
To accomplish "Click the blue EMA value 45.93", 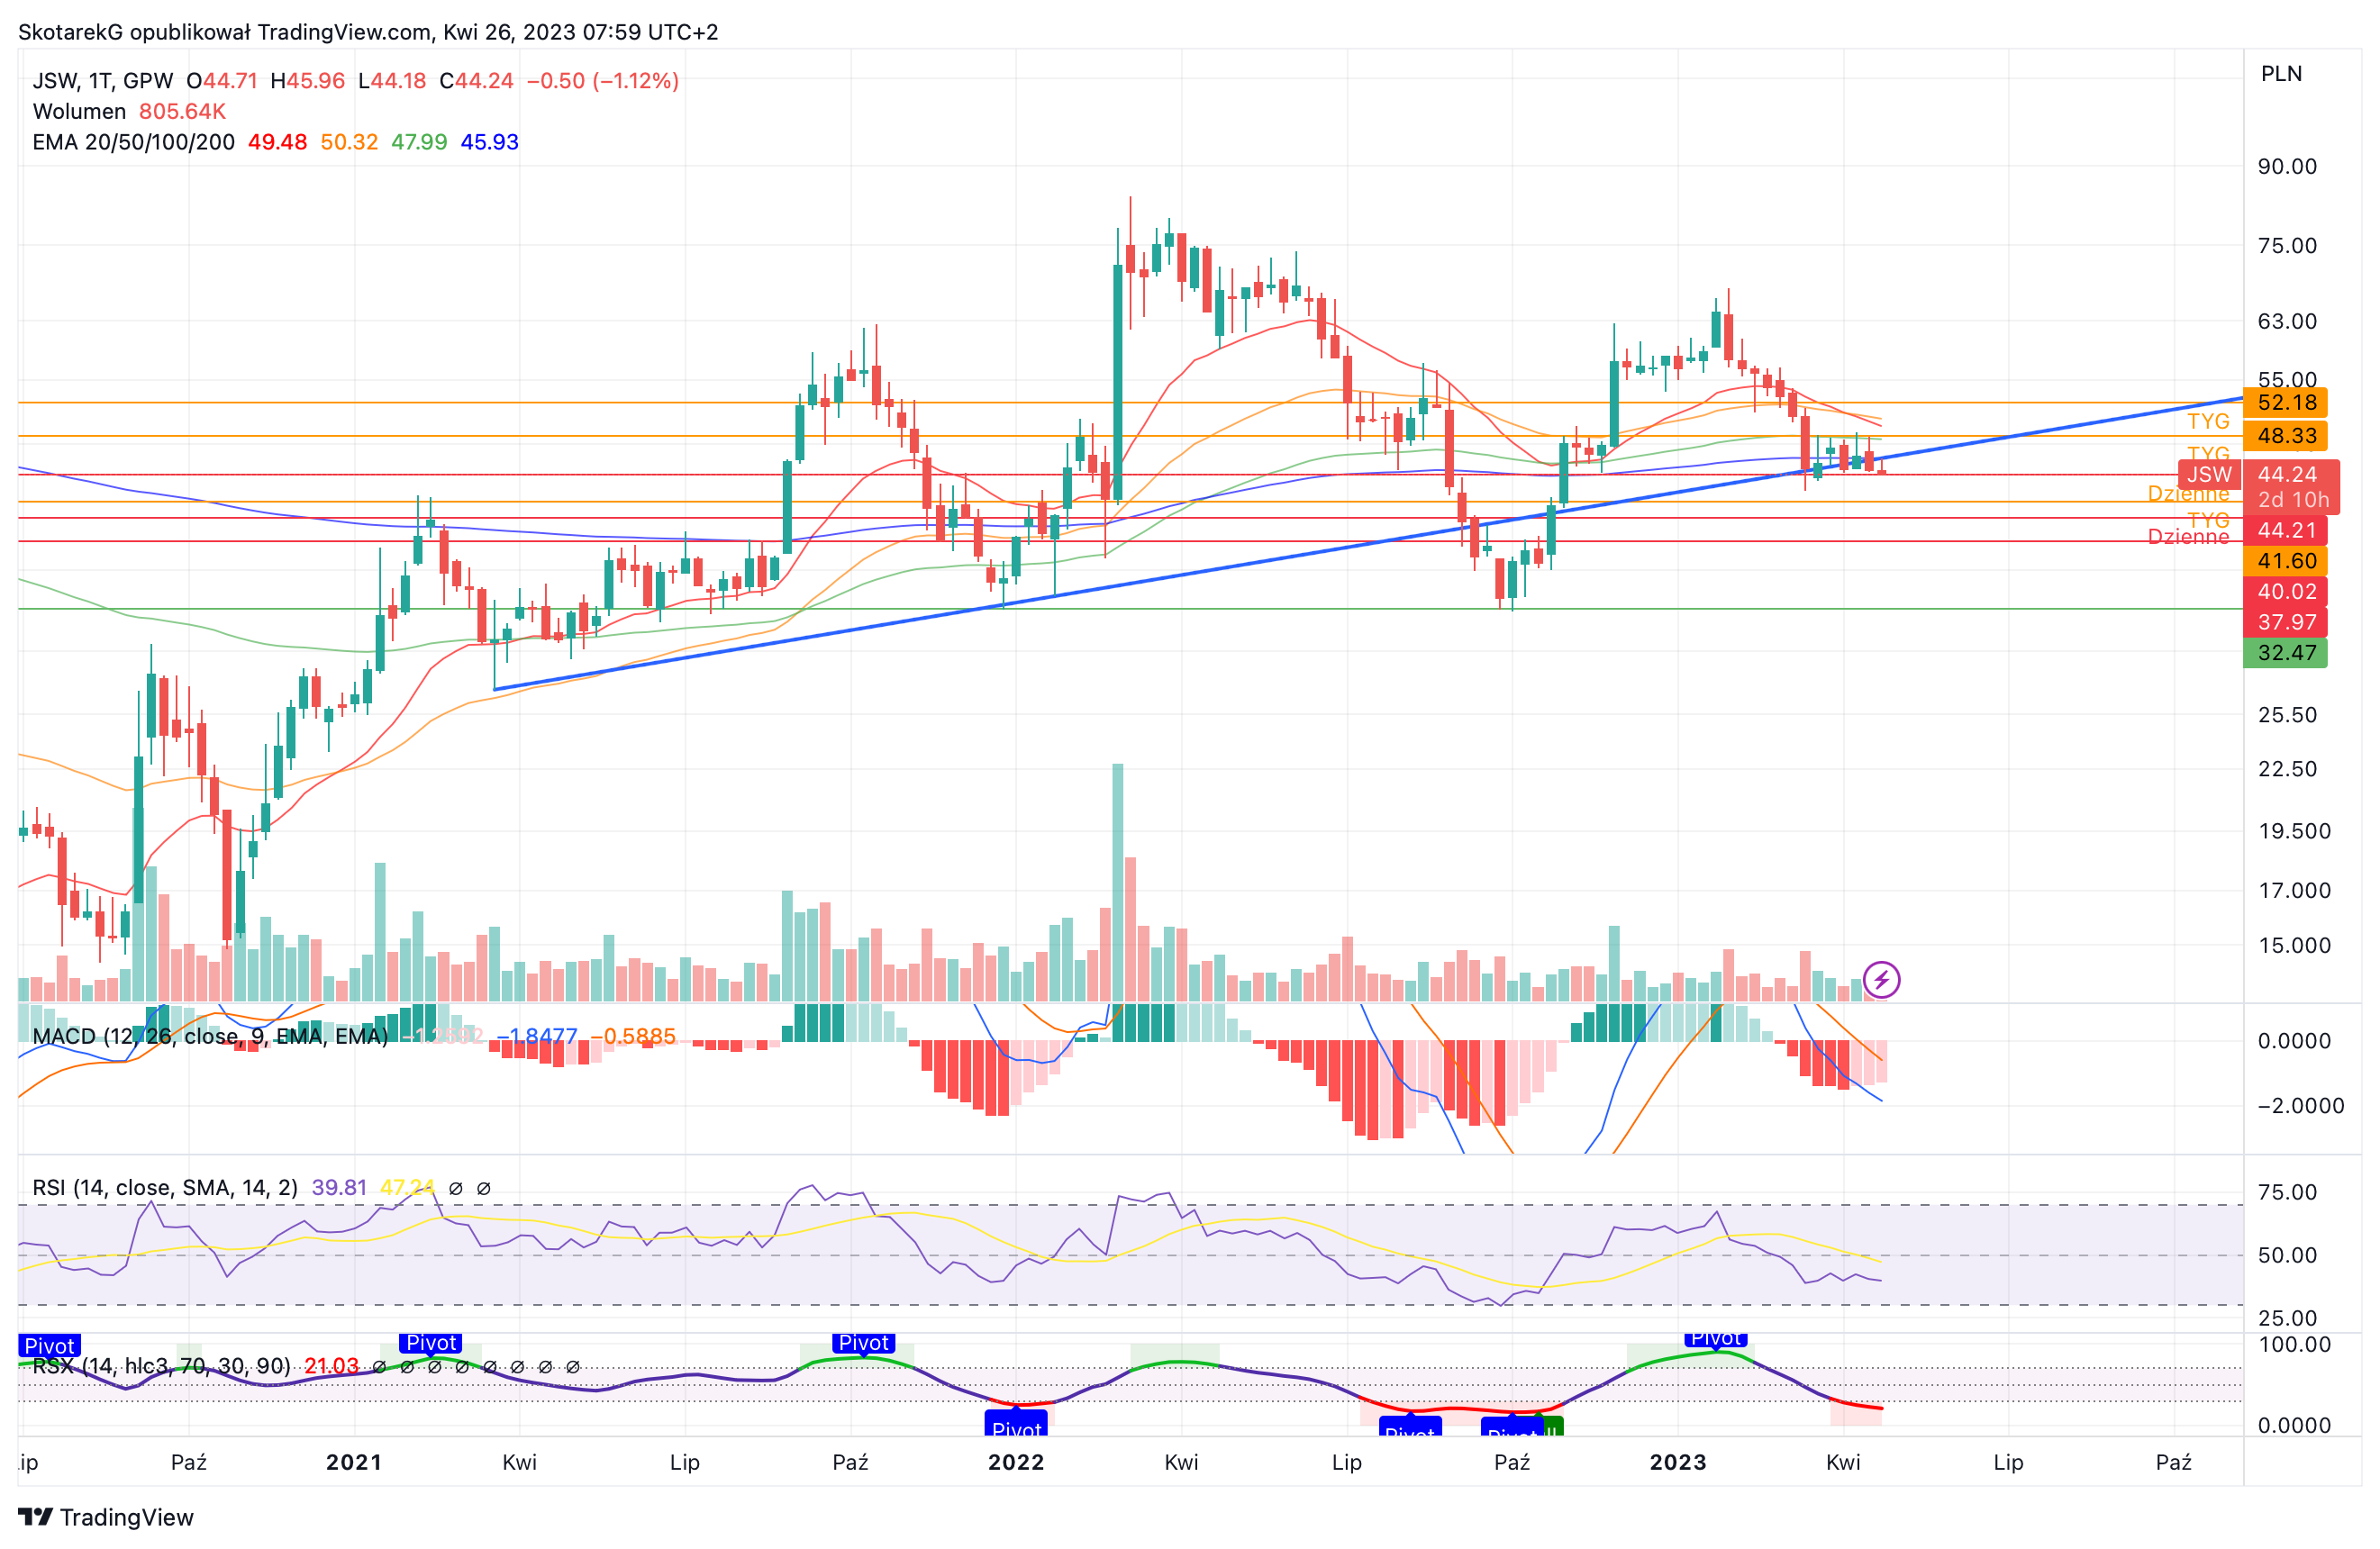I will tap(489, 142).
